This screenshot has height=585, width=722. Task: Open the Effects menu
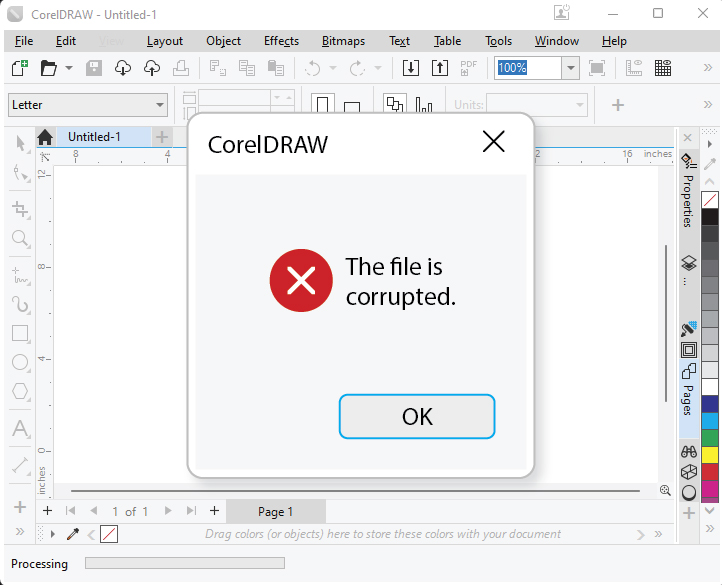tap(281, 41)
